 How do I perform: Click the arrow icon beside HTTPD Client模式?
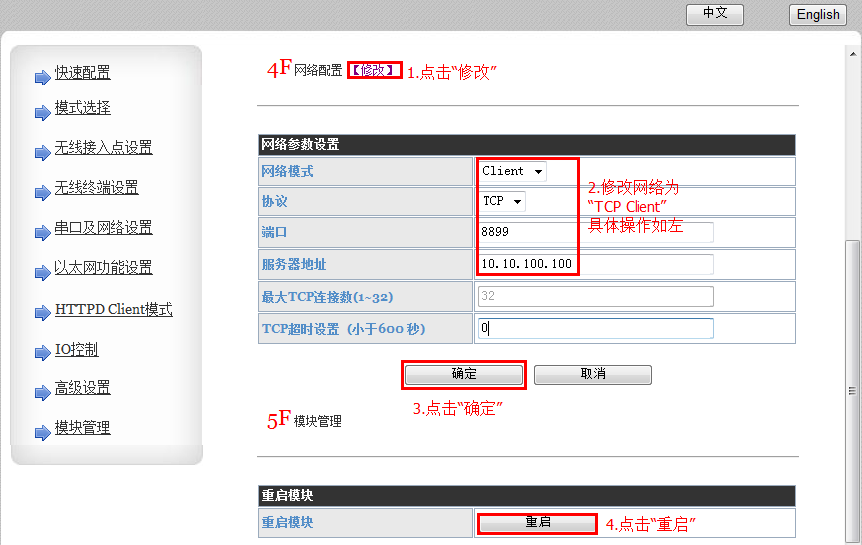pos(42,314)
